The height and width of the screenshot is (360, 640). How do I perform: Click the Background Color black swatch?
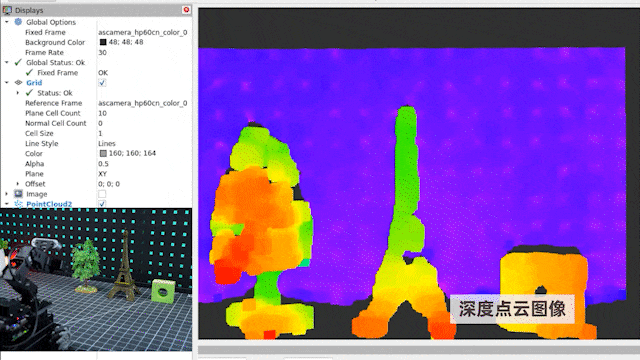[x=103, y=42]
